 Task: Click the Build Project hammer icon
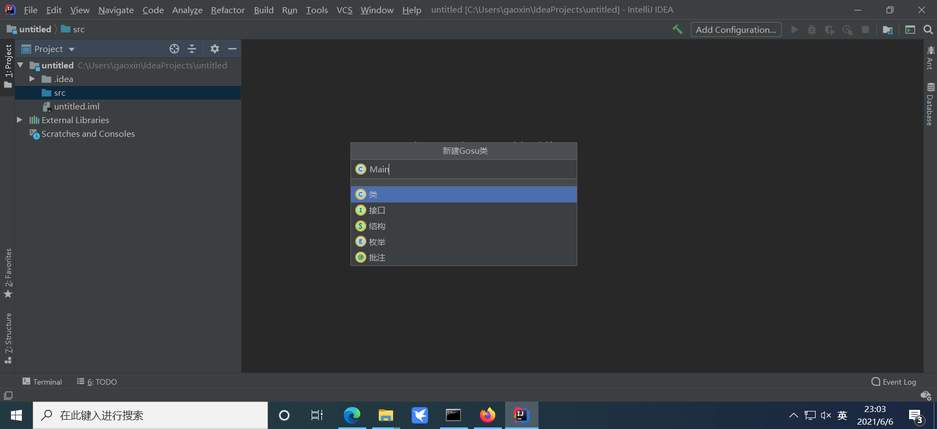pyautogui.click(x=677, y=30)
